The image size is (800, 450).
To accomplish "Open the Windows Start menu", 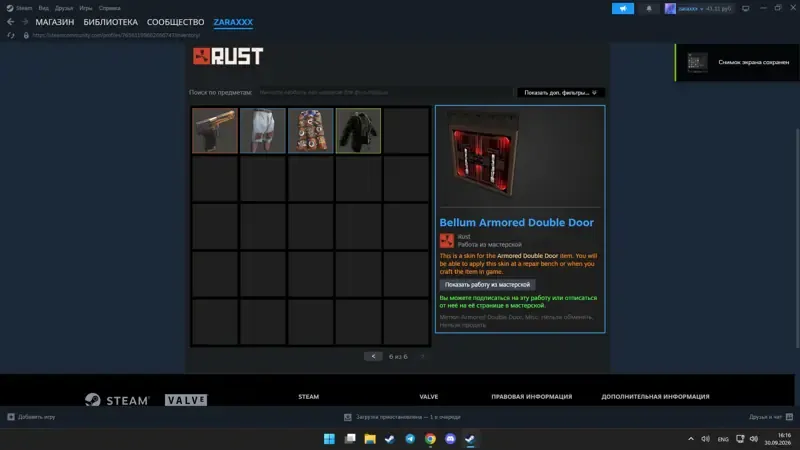I will click(x=329, y=439).
